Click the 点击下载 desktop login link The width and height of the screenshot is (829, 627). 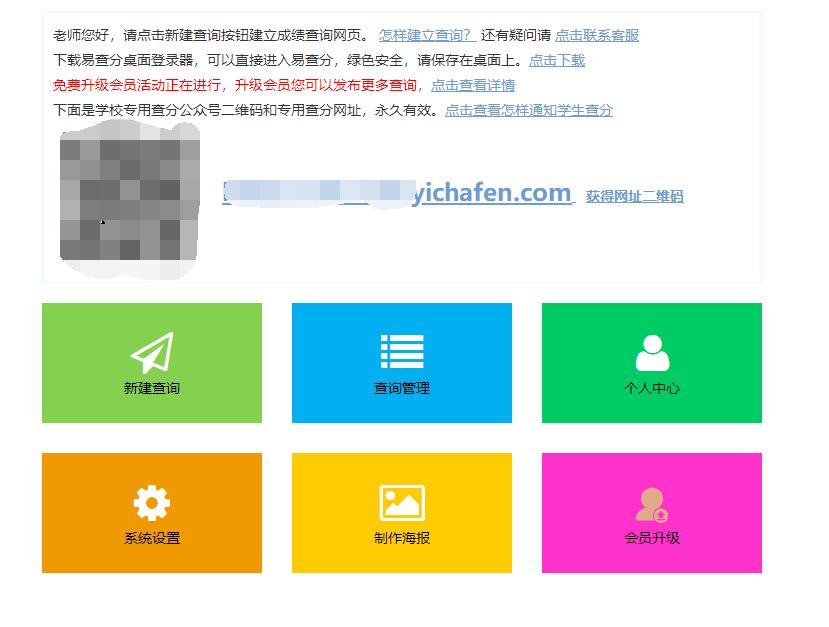(x=557, y=60)
